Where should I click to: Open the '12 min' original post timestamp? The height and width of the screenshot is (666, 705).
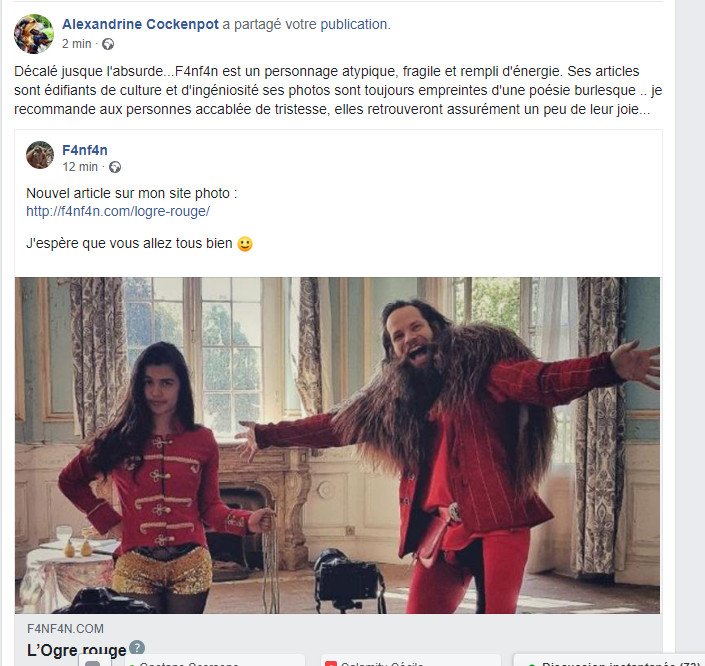[x=80, y=167]
